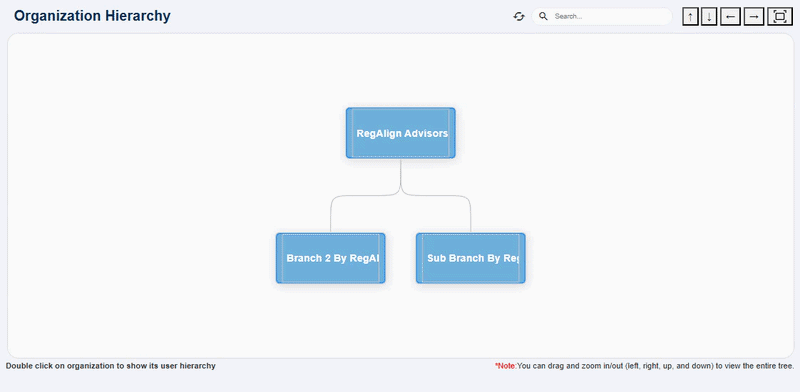Click the double click instruction text
The width and height of the screenshot is (800, 392).
[x=111, y=366]
